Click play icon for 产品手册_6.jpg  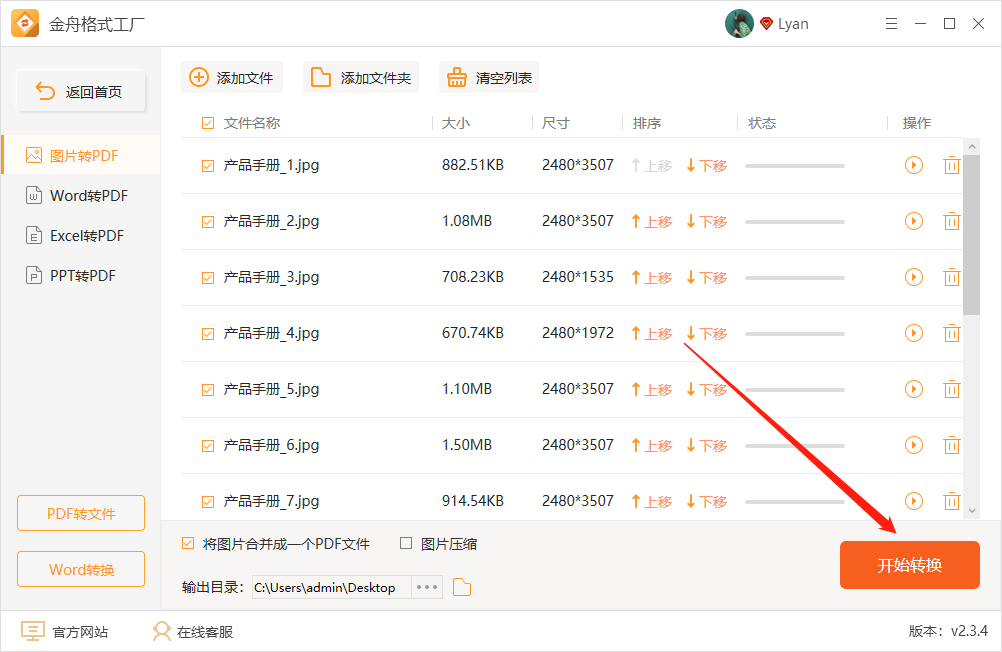pyautogui.click(x=914, y=445)
